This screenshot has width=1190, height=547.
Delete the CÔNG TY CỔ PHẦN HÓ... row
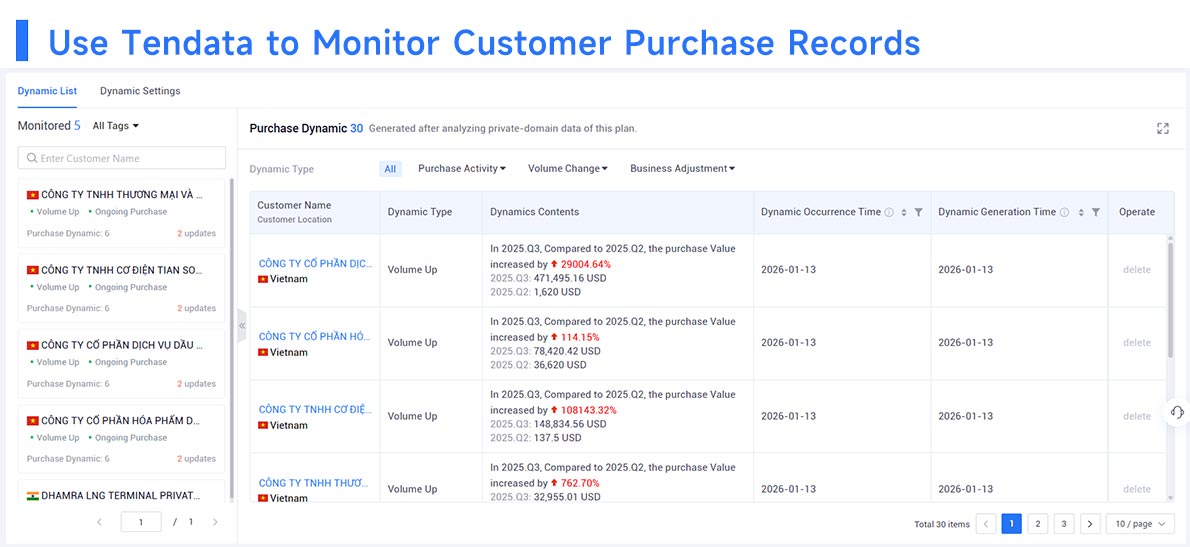click(1137, 342)
